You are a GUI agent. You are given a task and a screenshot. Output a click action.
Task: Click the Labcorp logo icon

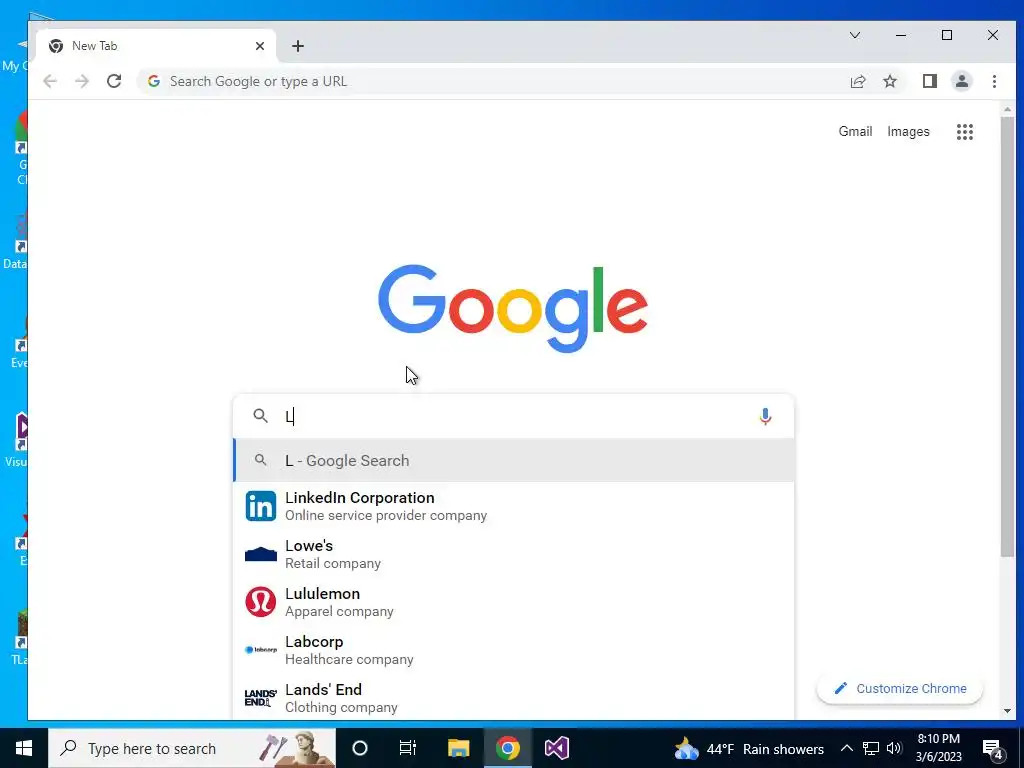click(x=261, y=650)
